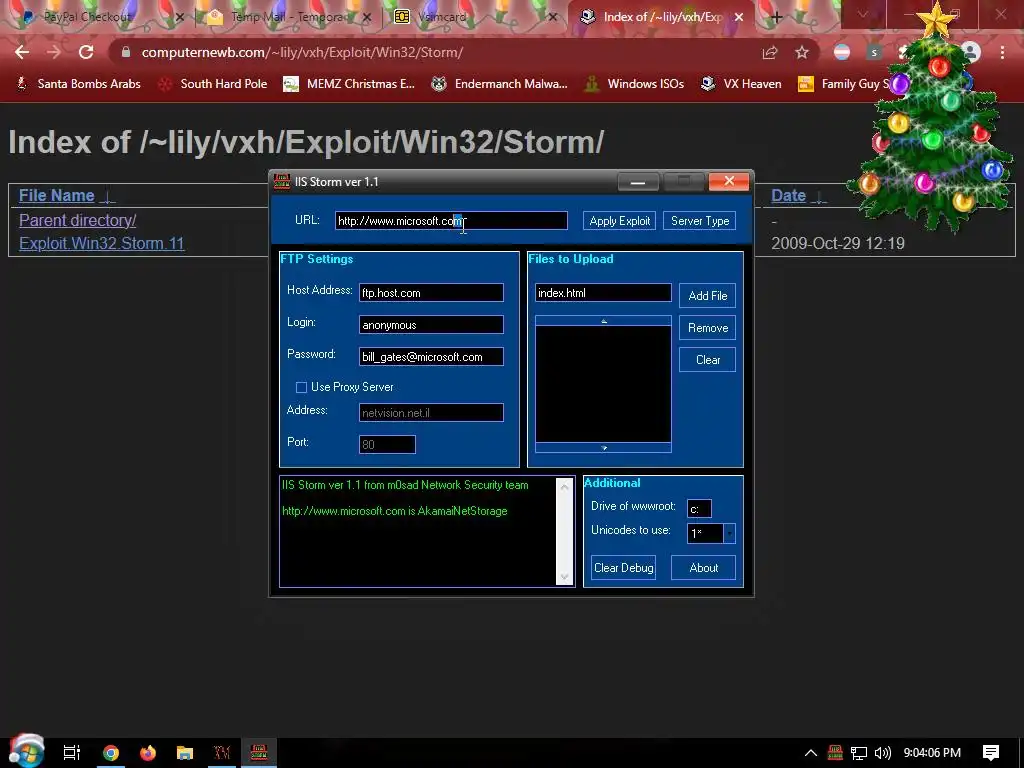
Task: Click IIS Storm taskbar icon
Action: (x=259, y=753)
